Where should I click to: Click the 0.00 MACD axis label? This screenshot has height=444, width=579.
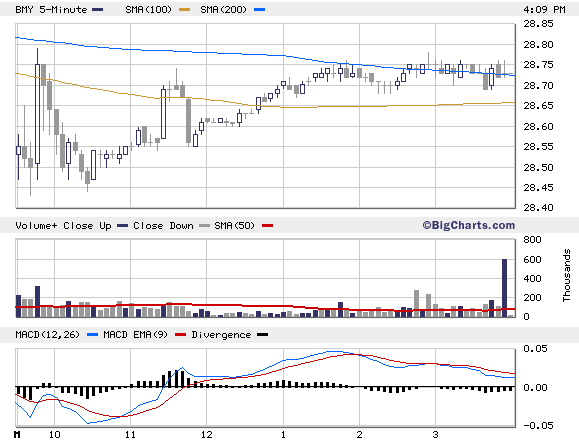coord(535,388)
